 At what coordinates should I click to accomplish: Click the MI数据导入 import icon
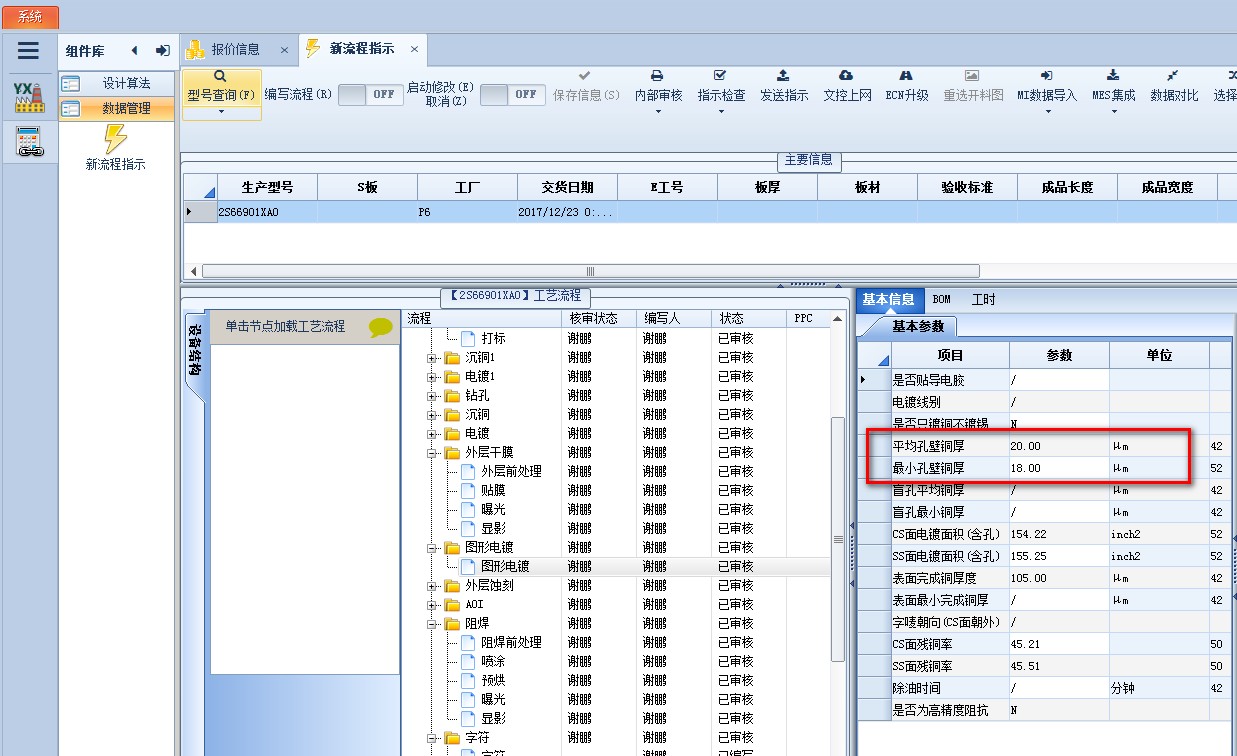click(x=1047, y=76)
